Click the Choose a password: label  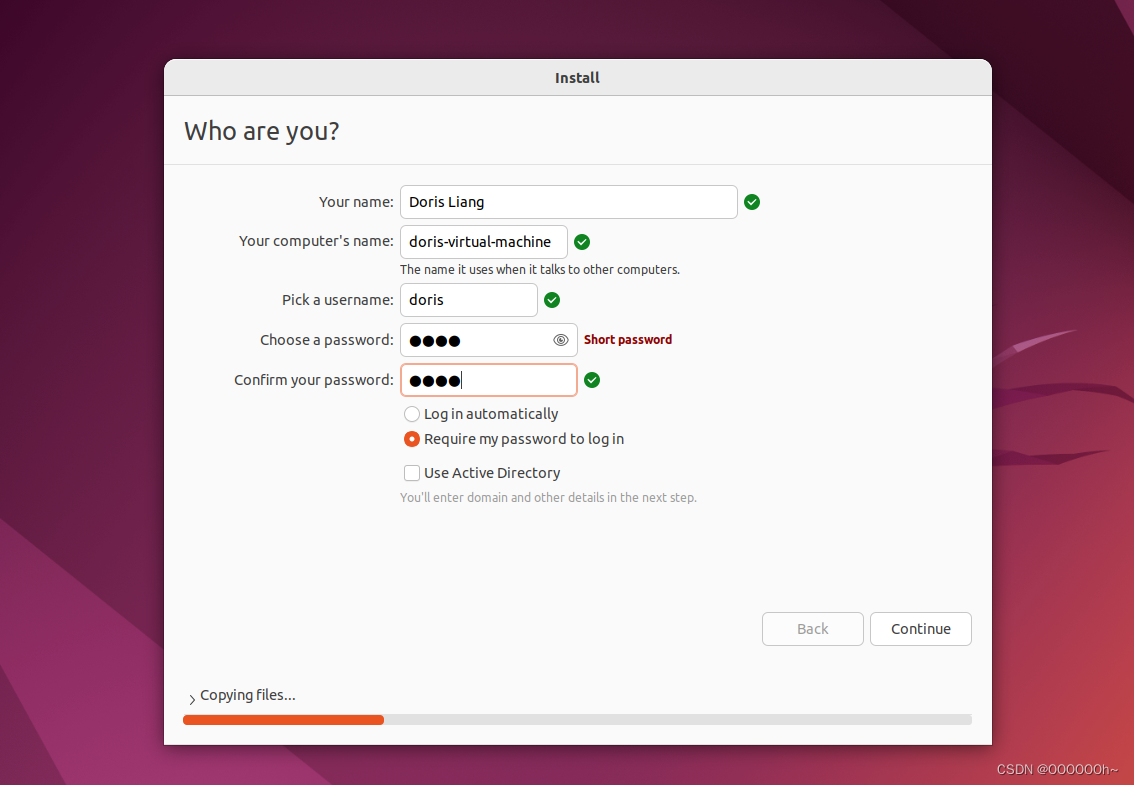pos(327,340)
